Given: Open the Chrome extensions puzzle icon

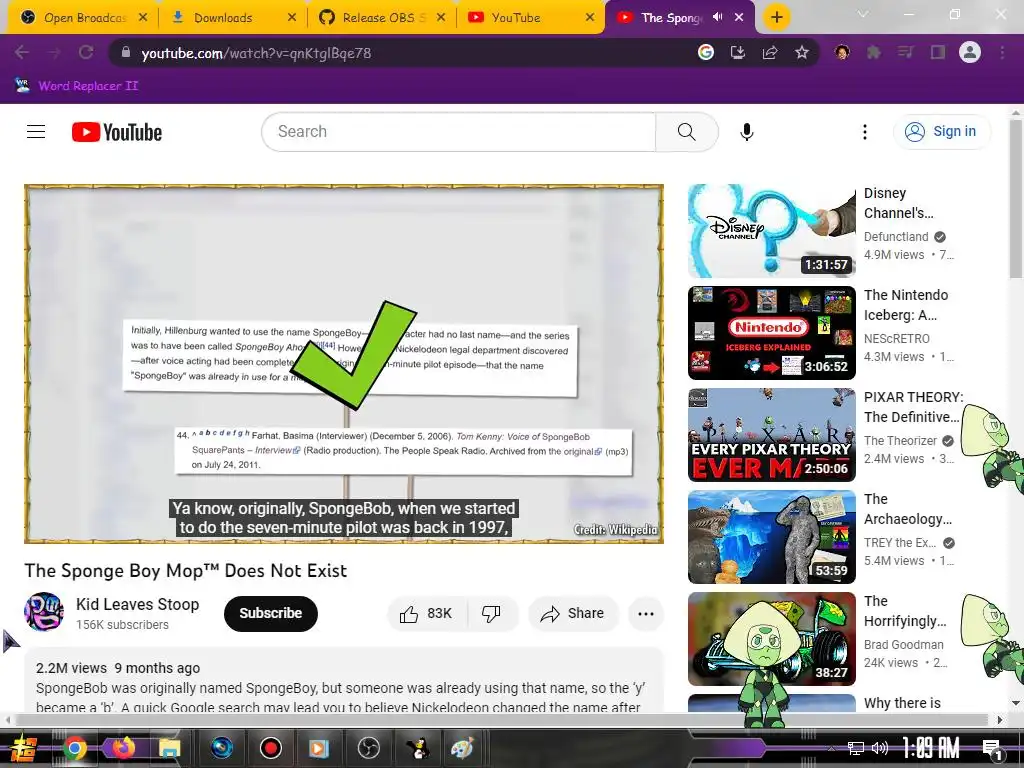Looking at the screenshot, I should click(874, 52).
